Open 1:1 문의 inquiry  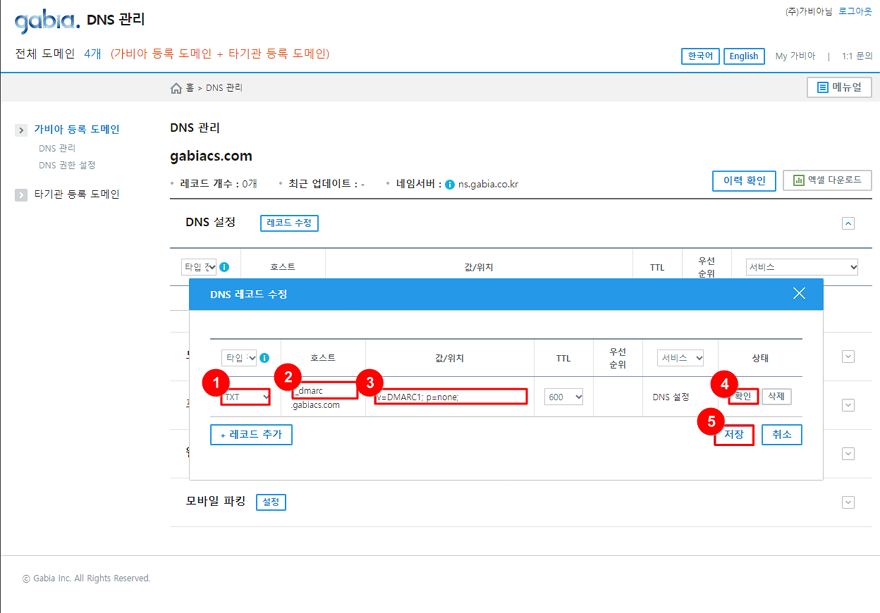(857, 56)
